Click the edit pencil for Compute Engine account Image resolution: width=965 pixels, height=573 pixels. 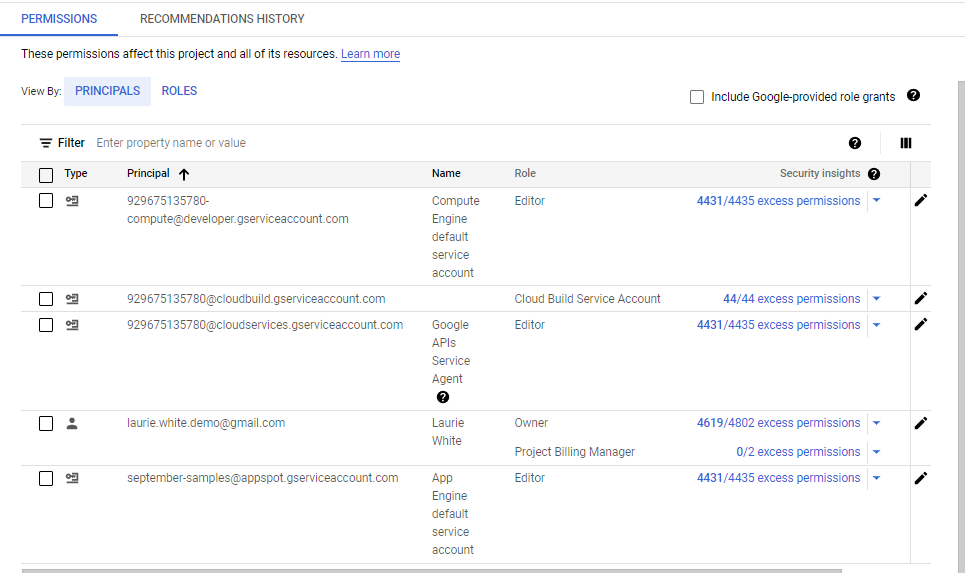click(921, 200)
